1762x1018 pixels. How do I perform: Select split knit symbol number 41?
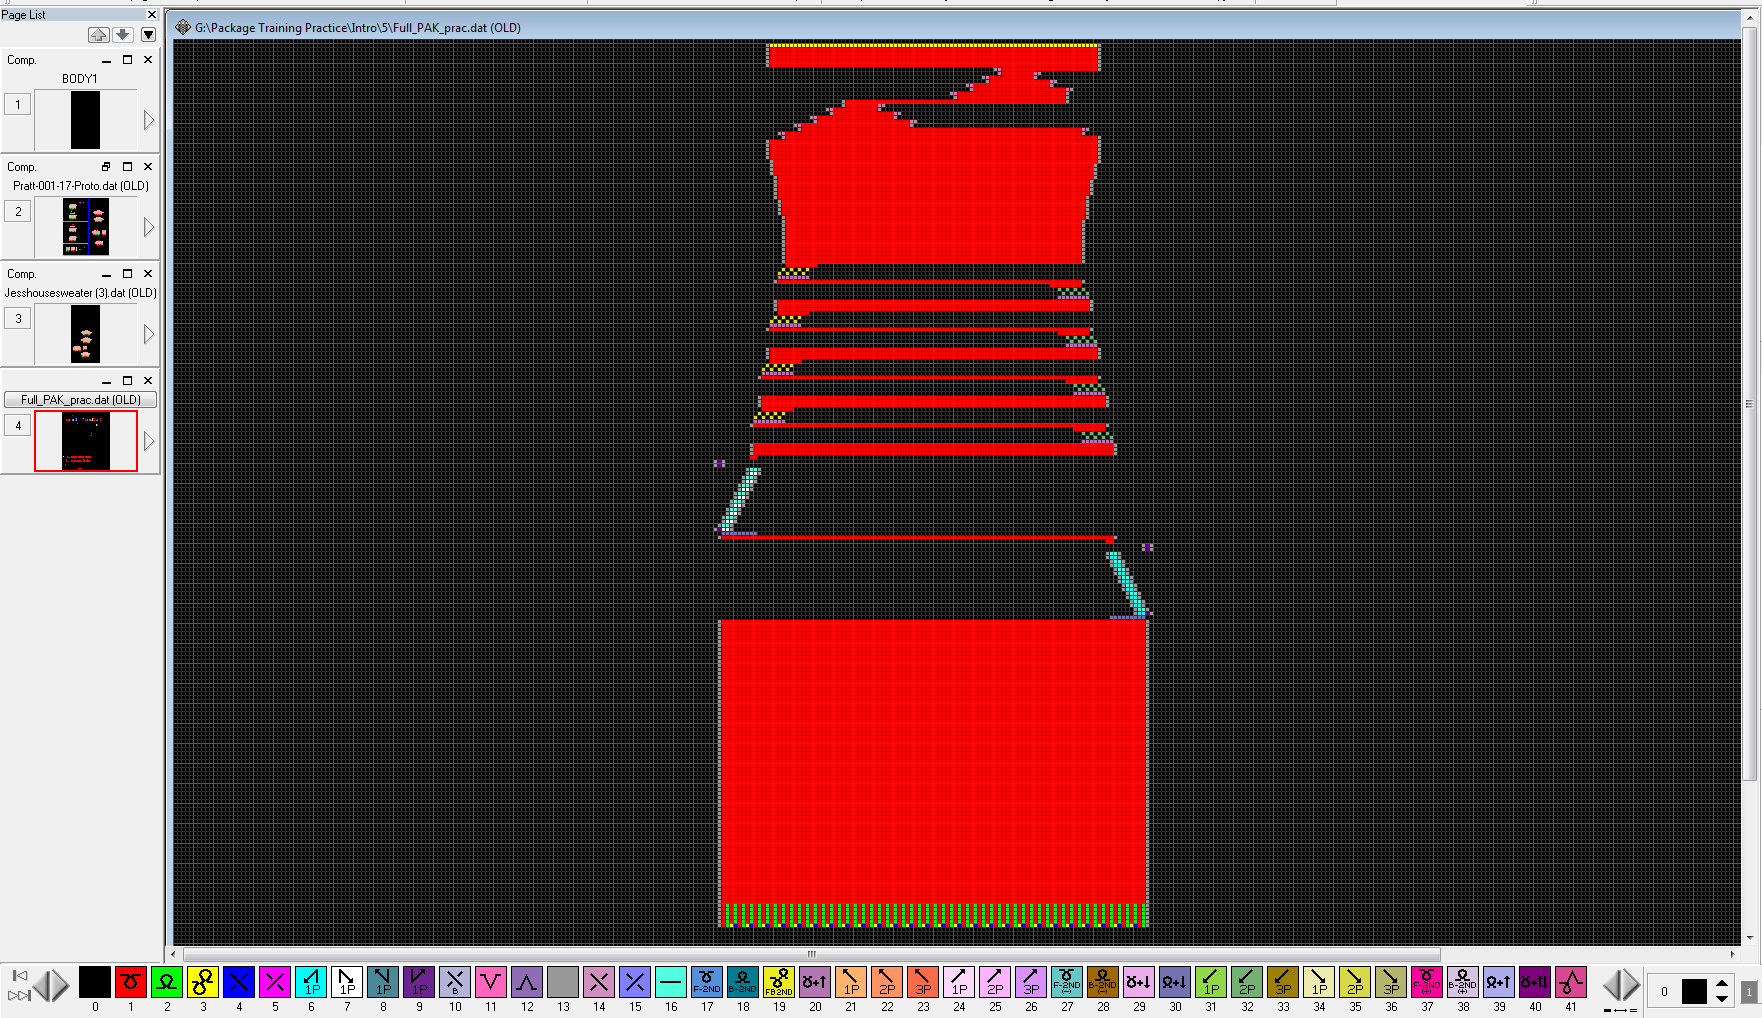point(1571,983)
